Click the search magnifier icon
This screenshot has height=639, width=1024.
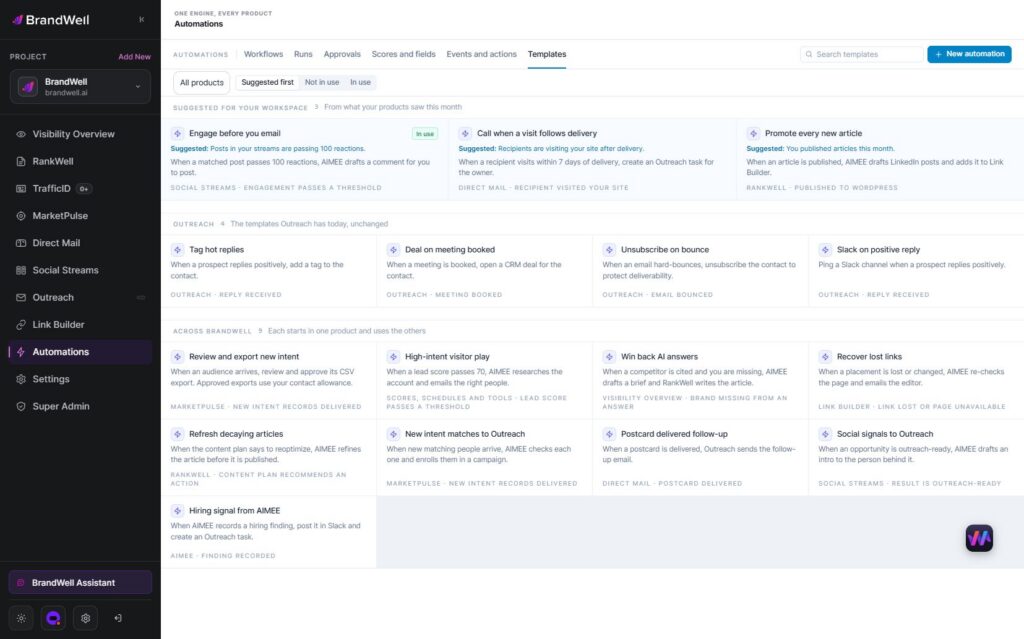pyautogui.click(x=809, y=54)
